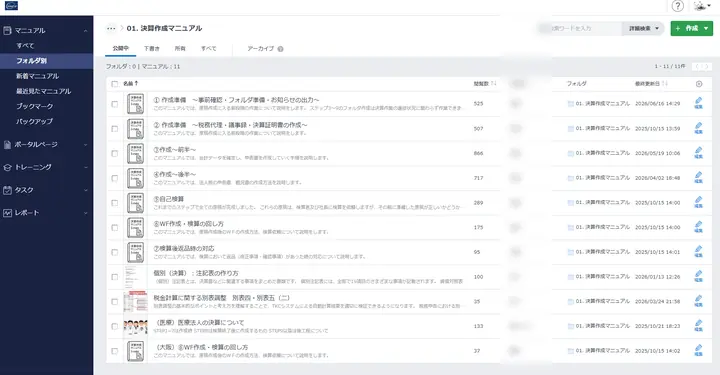Click the breadcrumb ellipsis button
Screen dimensions: 720x375
coord(111,28)
